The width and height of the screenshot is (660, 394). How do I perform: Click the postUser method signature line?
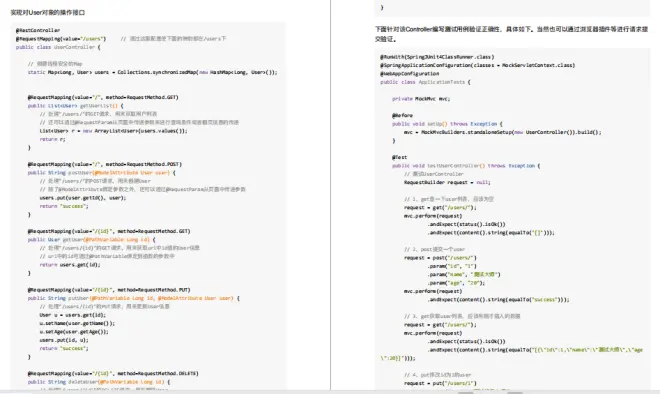click(101, 173)
